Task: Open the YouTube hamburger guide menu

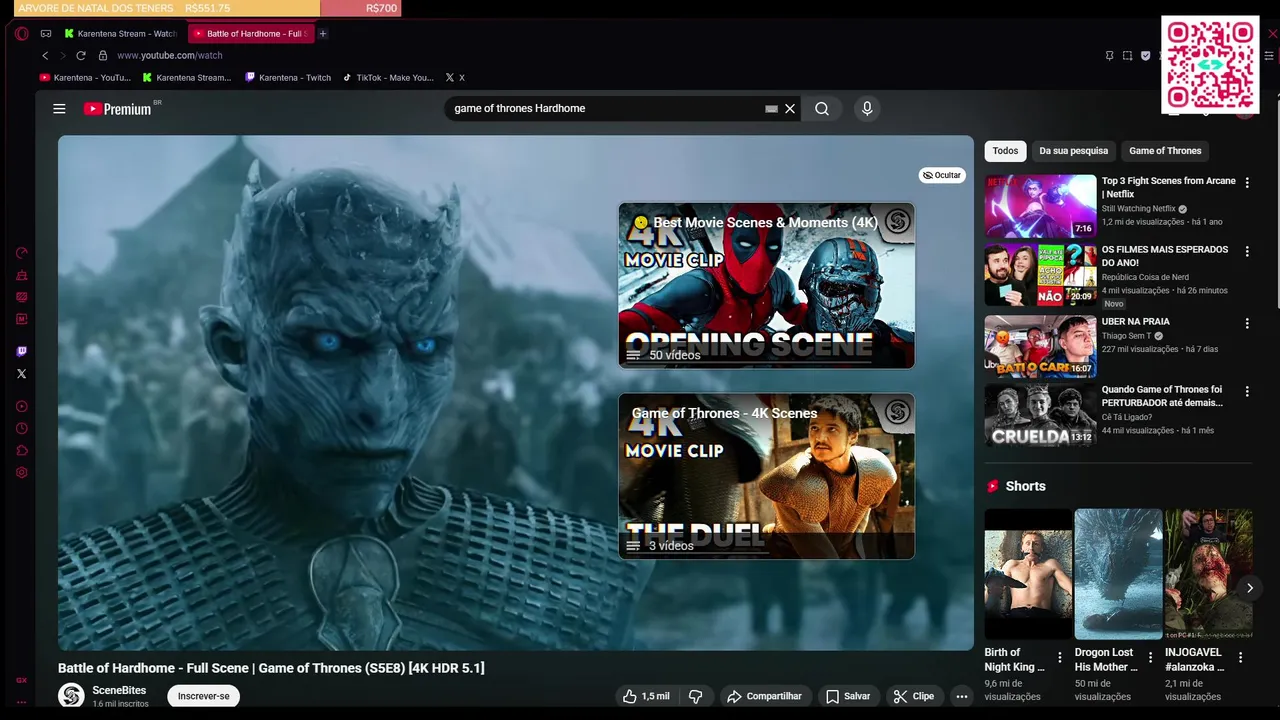Action: pos(59,109)
